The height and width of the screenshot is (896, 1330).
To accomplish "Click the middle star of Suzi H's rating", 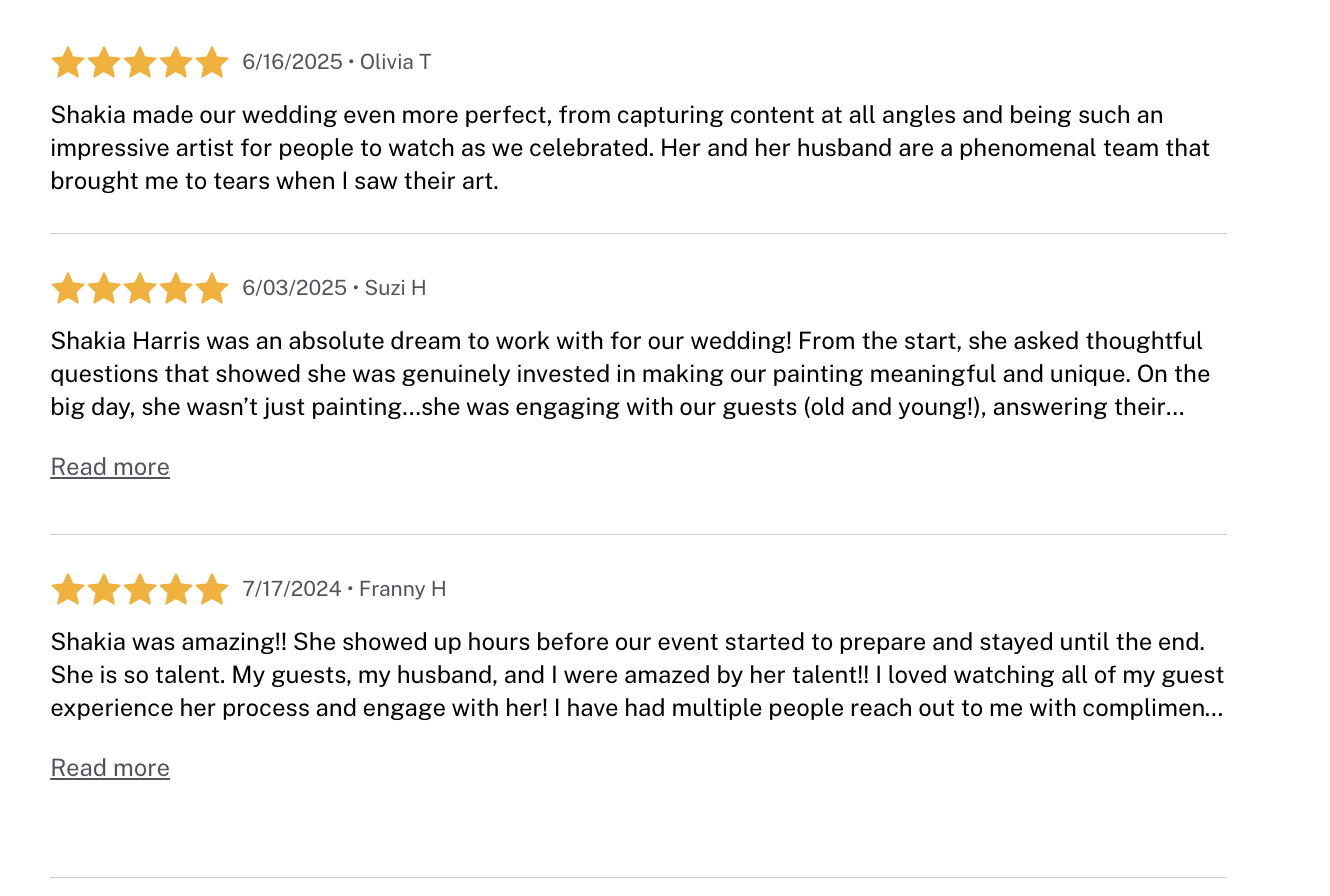I will tap(140, 289).
